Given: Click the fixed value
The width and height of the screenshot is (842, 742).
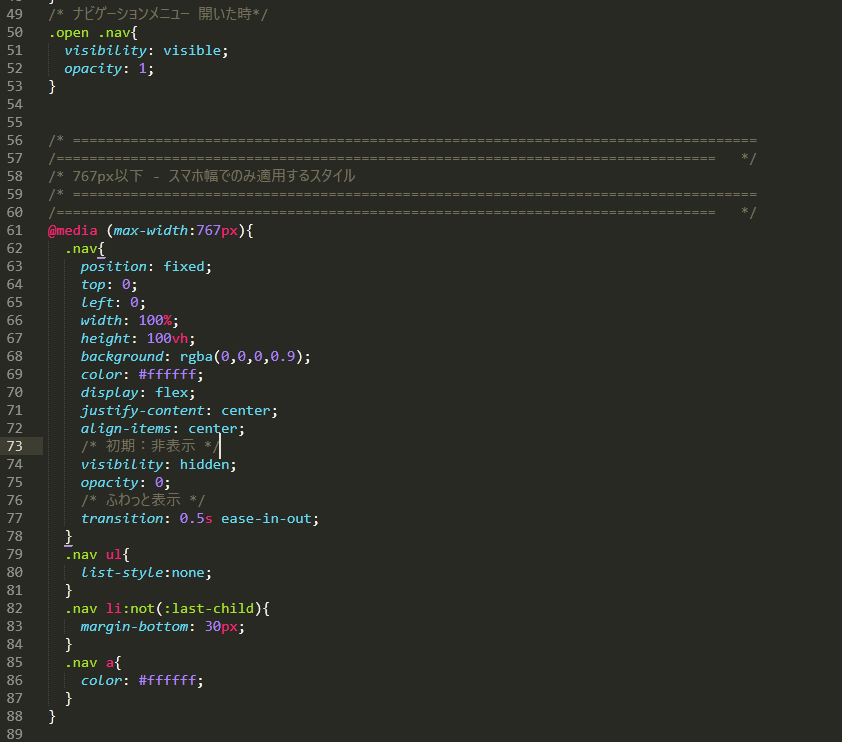Looking at the screenshot, I should 184,267.
